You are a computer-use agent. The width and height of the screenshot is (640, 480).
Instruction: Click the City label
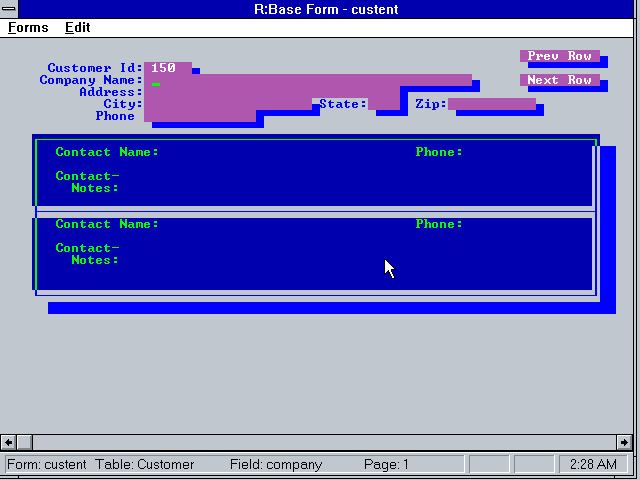point(122,104)
